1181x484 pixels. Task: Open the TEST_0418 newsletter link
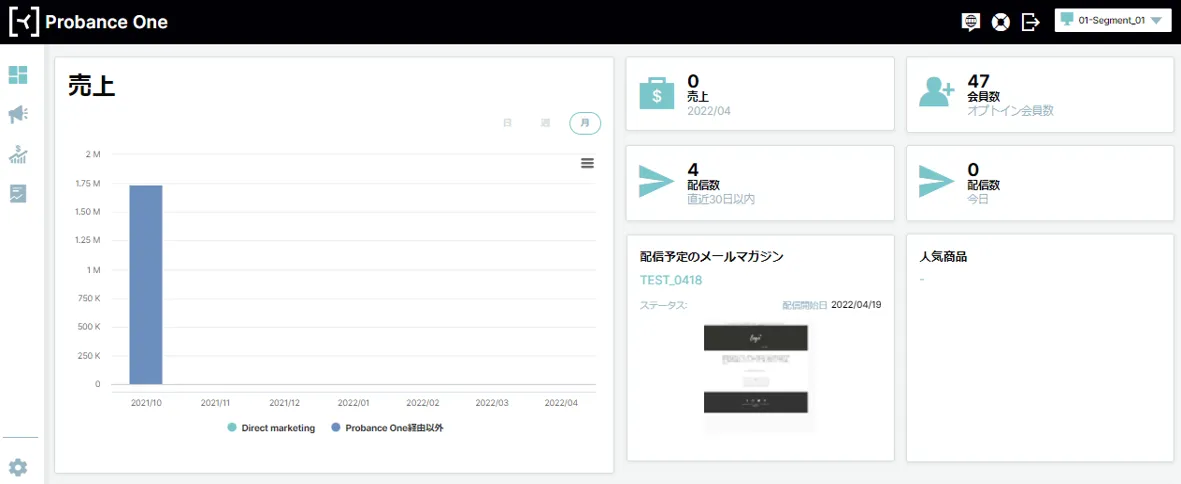pyautogui.click(x=671, y=280)
